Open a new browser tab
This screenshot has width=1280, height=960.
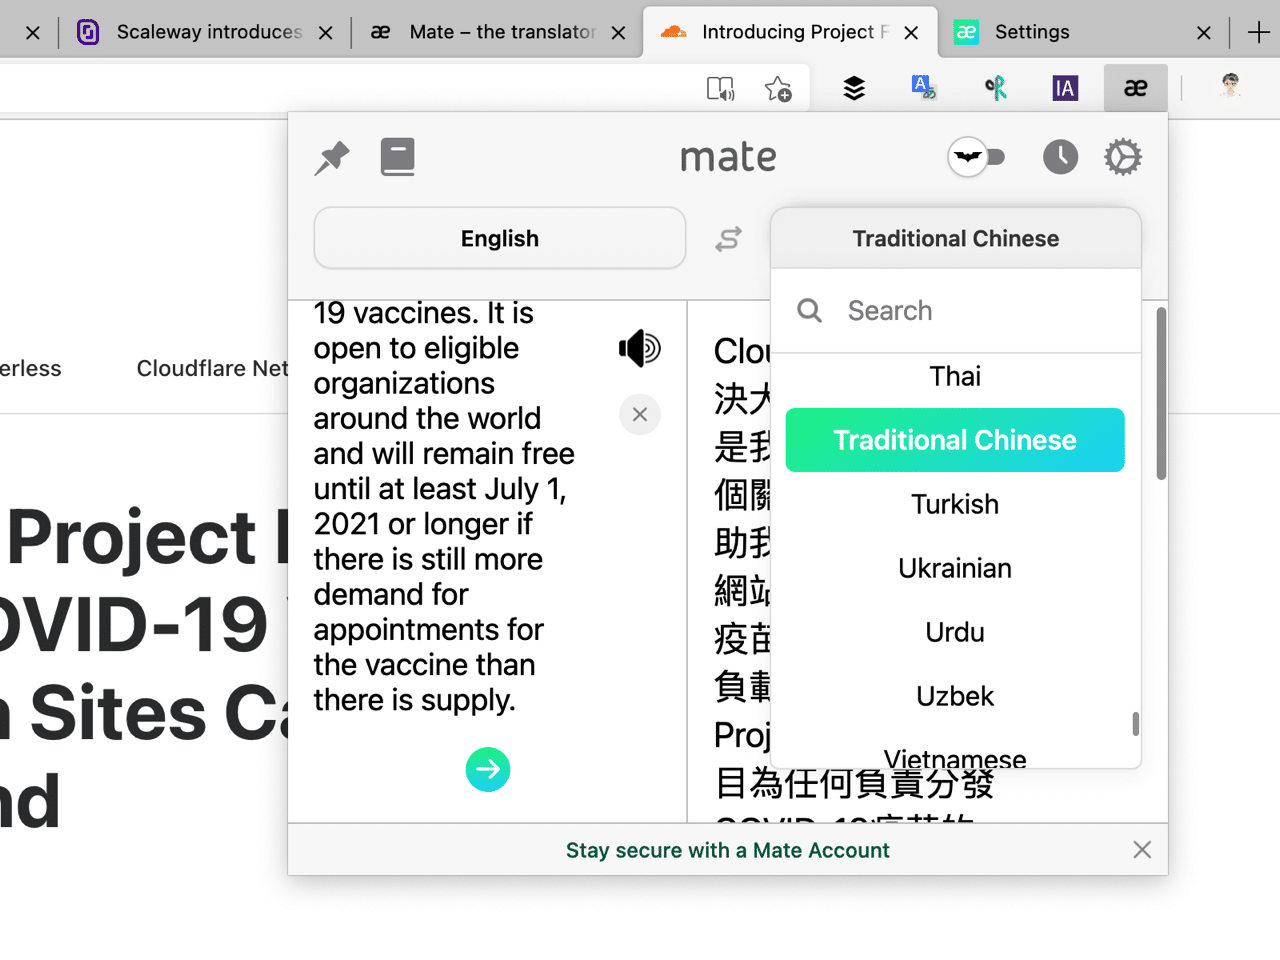coord(1259,32)
